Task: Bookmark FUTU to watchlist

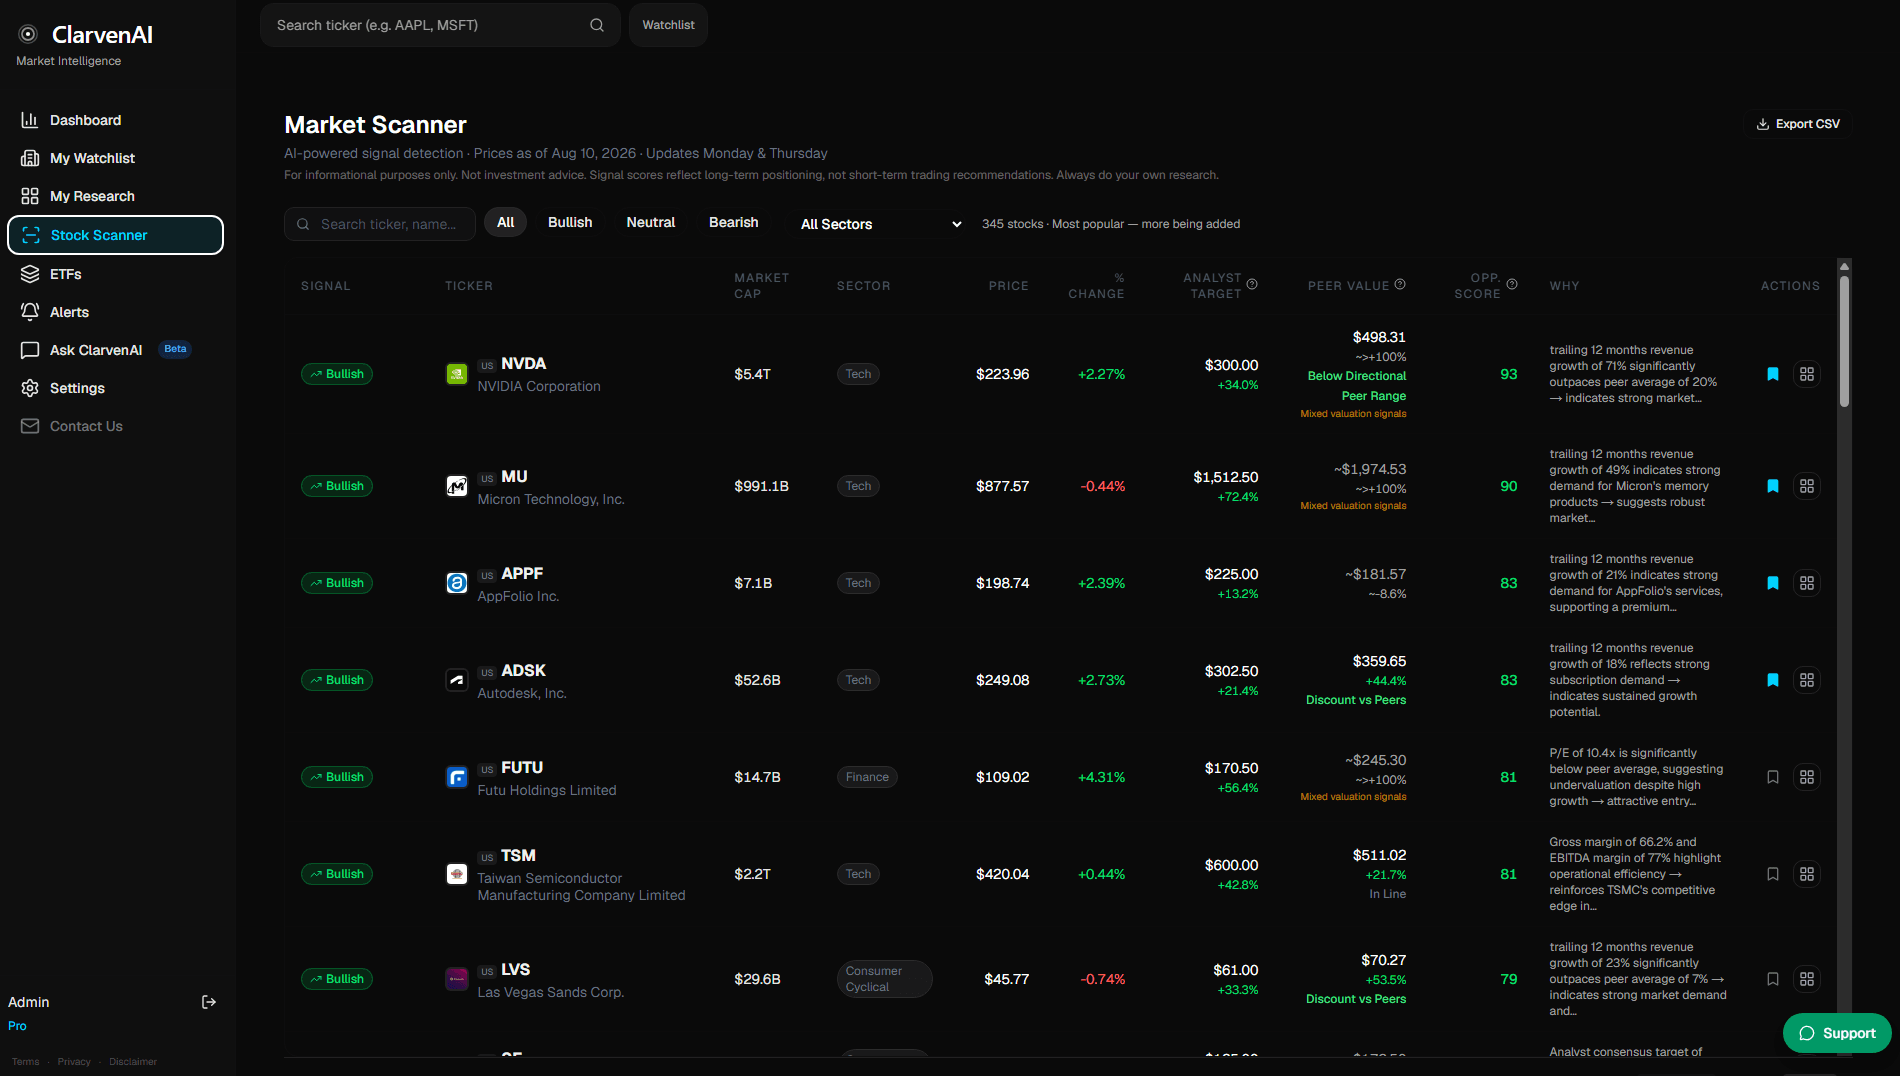Action: [1773, 777]
